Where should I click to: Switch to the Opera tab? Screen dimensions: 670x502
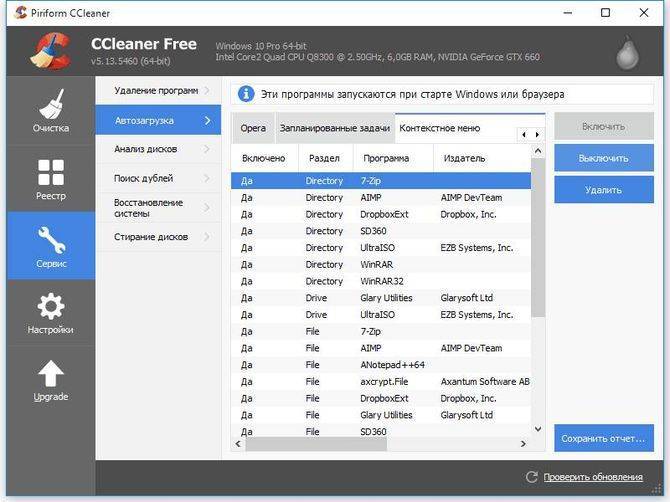coord(253,128)
